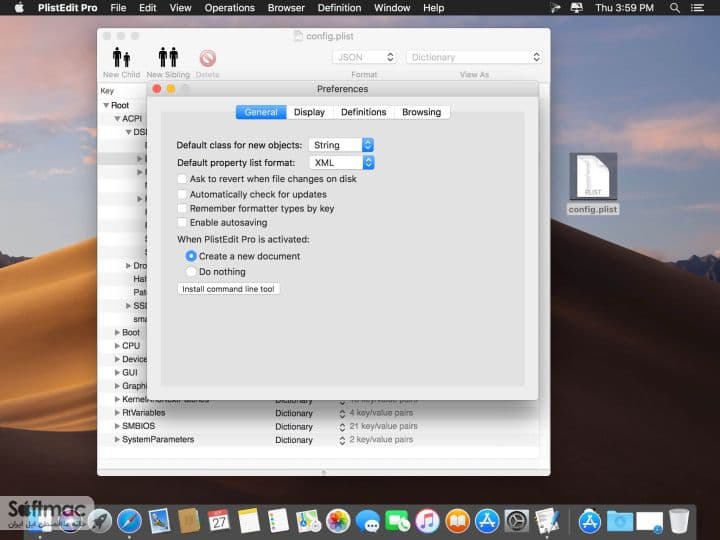Open the Dictionary View As popup
The height and width of the screenshot is (540, 720).
tap(474, 57)
